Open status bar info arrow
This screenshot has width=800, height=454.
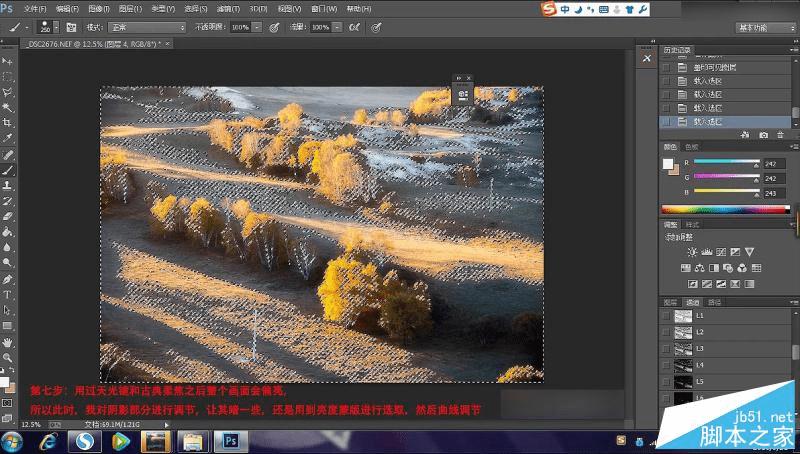[166, 424]
